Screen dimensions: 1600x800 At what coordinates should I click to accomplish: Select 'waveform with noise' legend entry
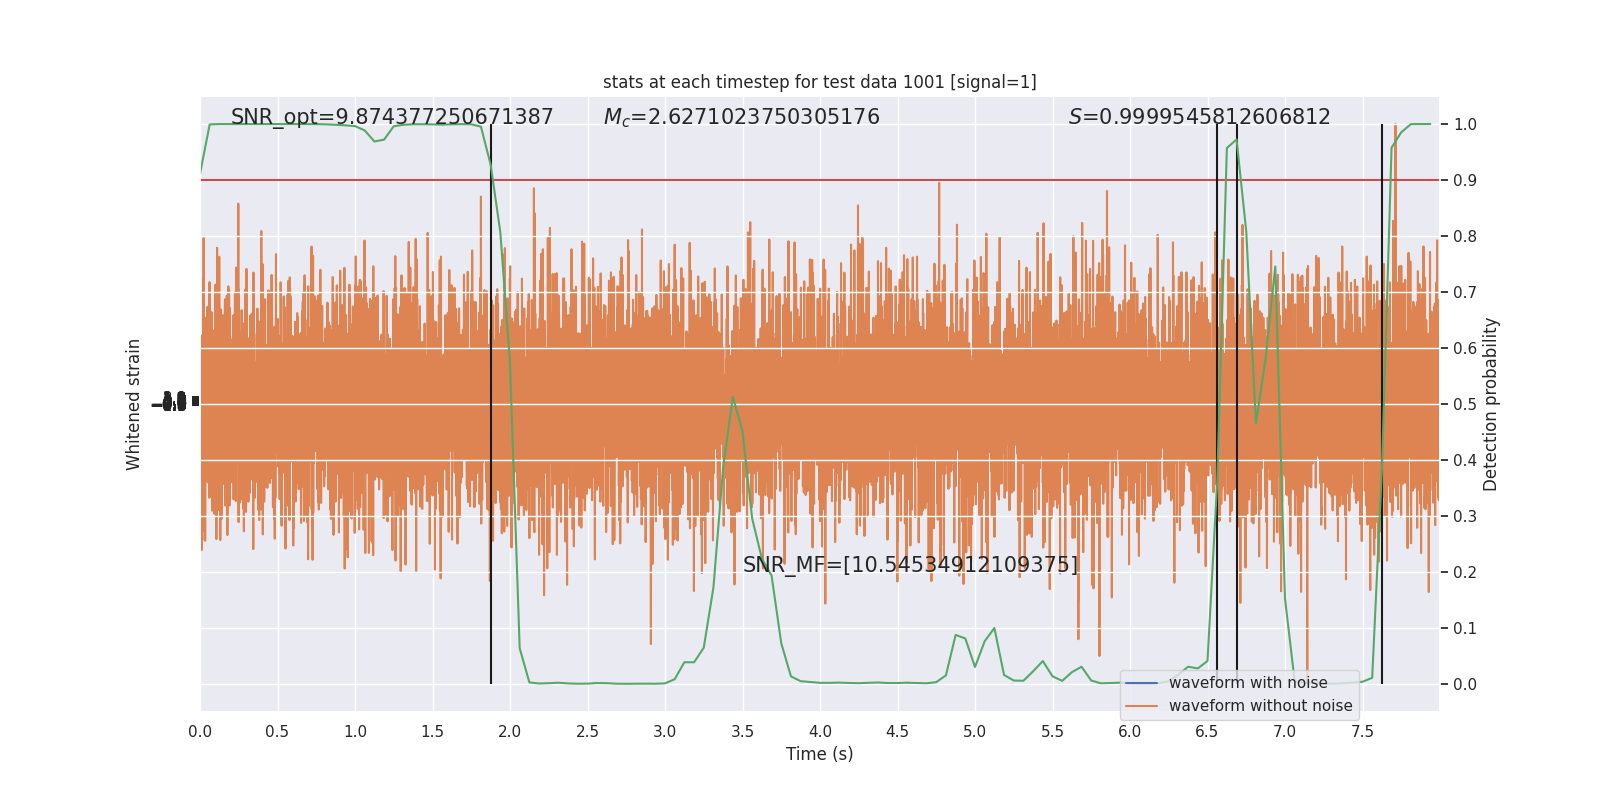coord(1248,683)
